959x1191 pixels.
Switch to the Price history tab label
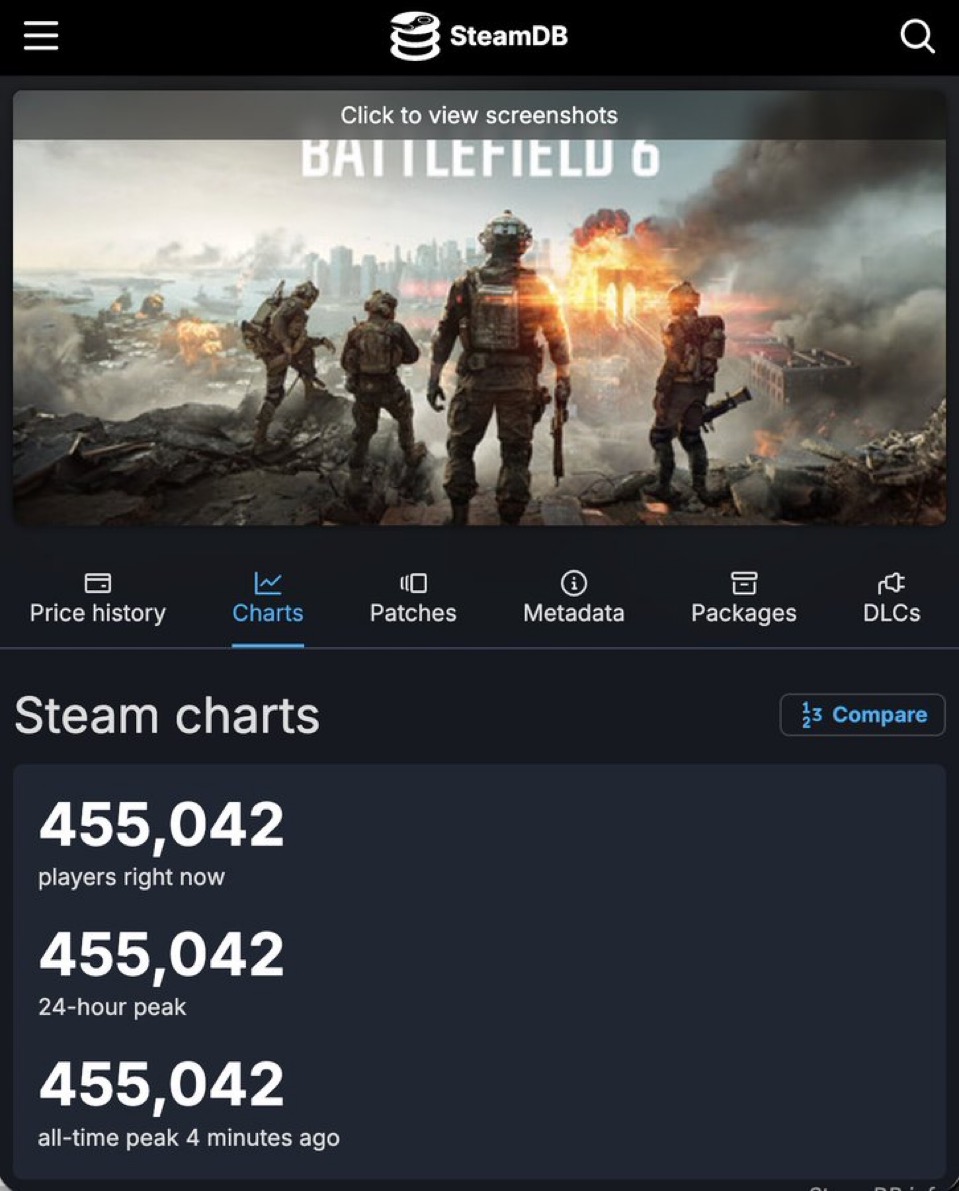(x=97, y=613)
